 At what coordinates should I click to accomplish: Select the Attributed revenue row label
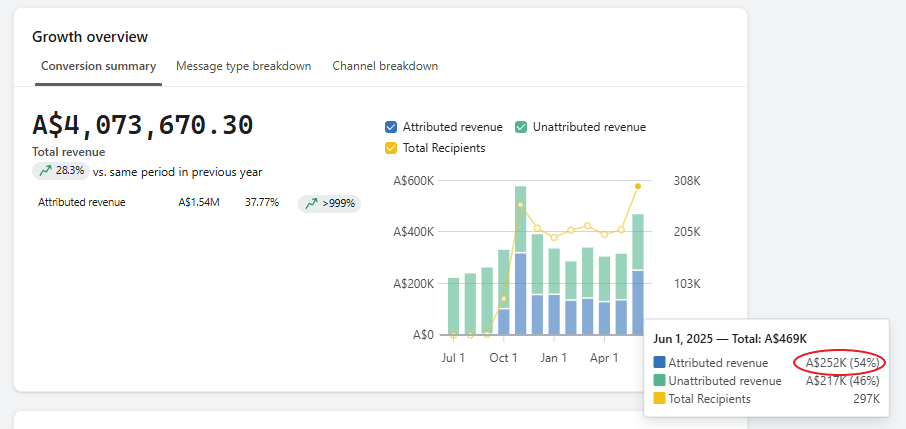coord(81,202)
